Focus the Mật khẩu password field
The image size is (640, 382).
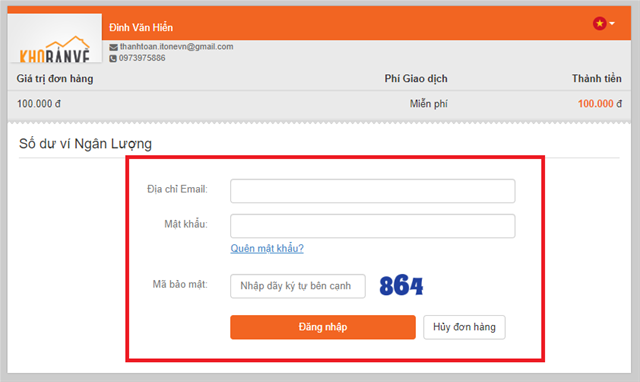tap(373, 226)
